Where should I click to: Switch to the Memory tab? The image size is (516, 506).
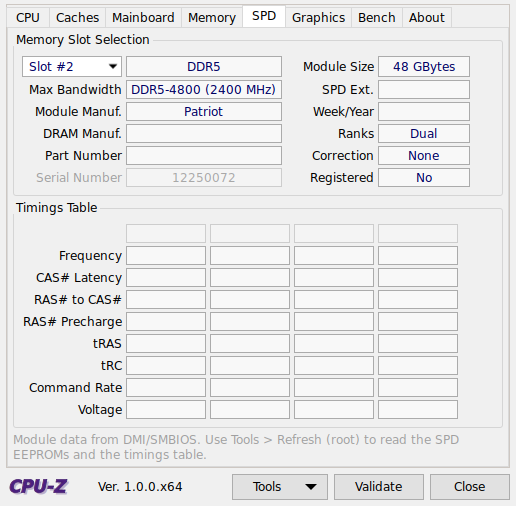[x=212, y=18]
